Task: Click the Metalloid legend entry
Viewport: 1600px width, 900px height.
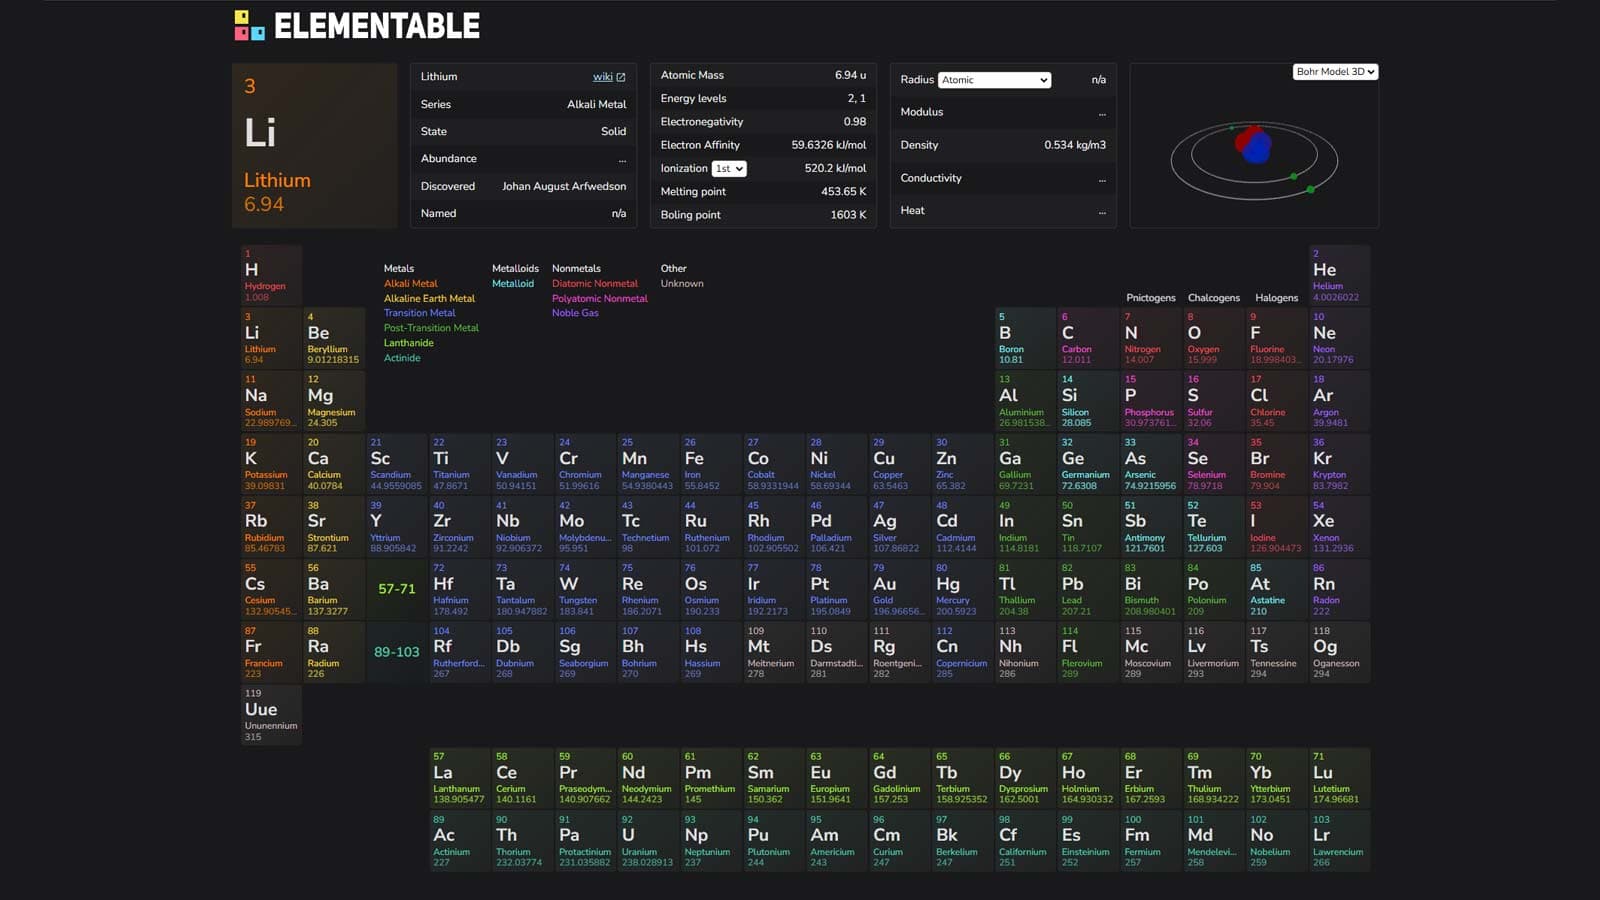Action: tap(513, 283)
